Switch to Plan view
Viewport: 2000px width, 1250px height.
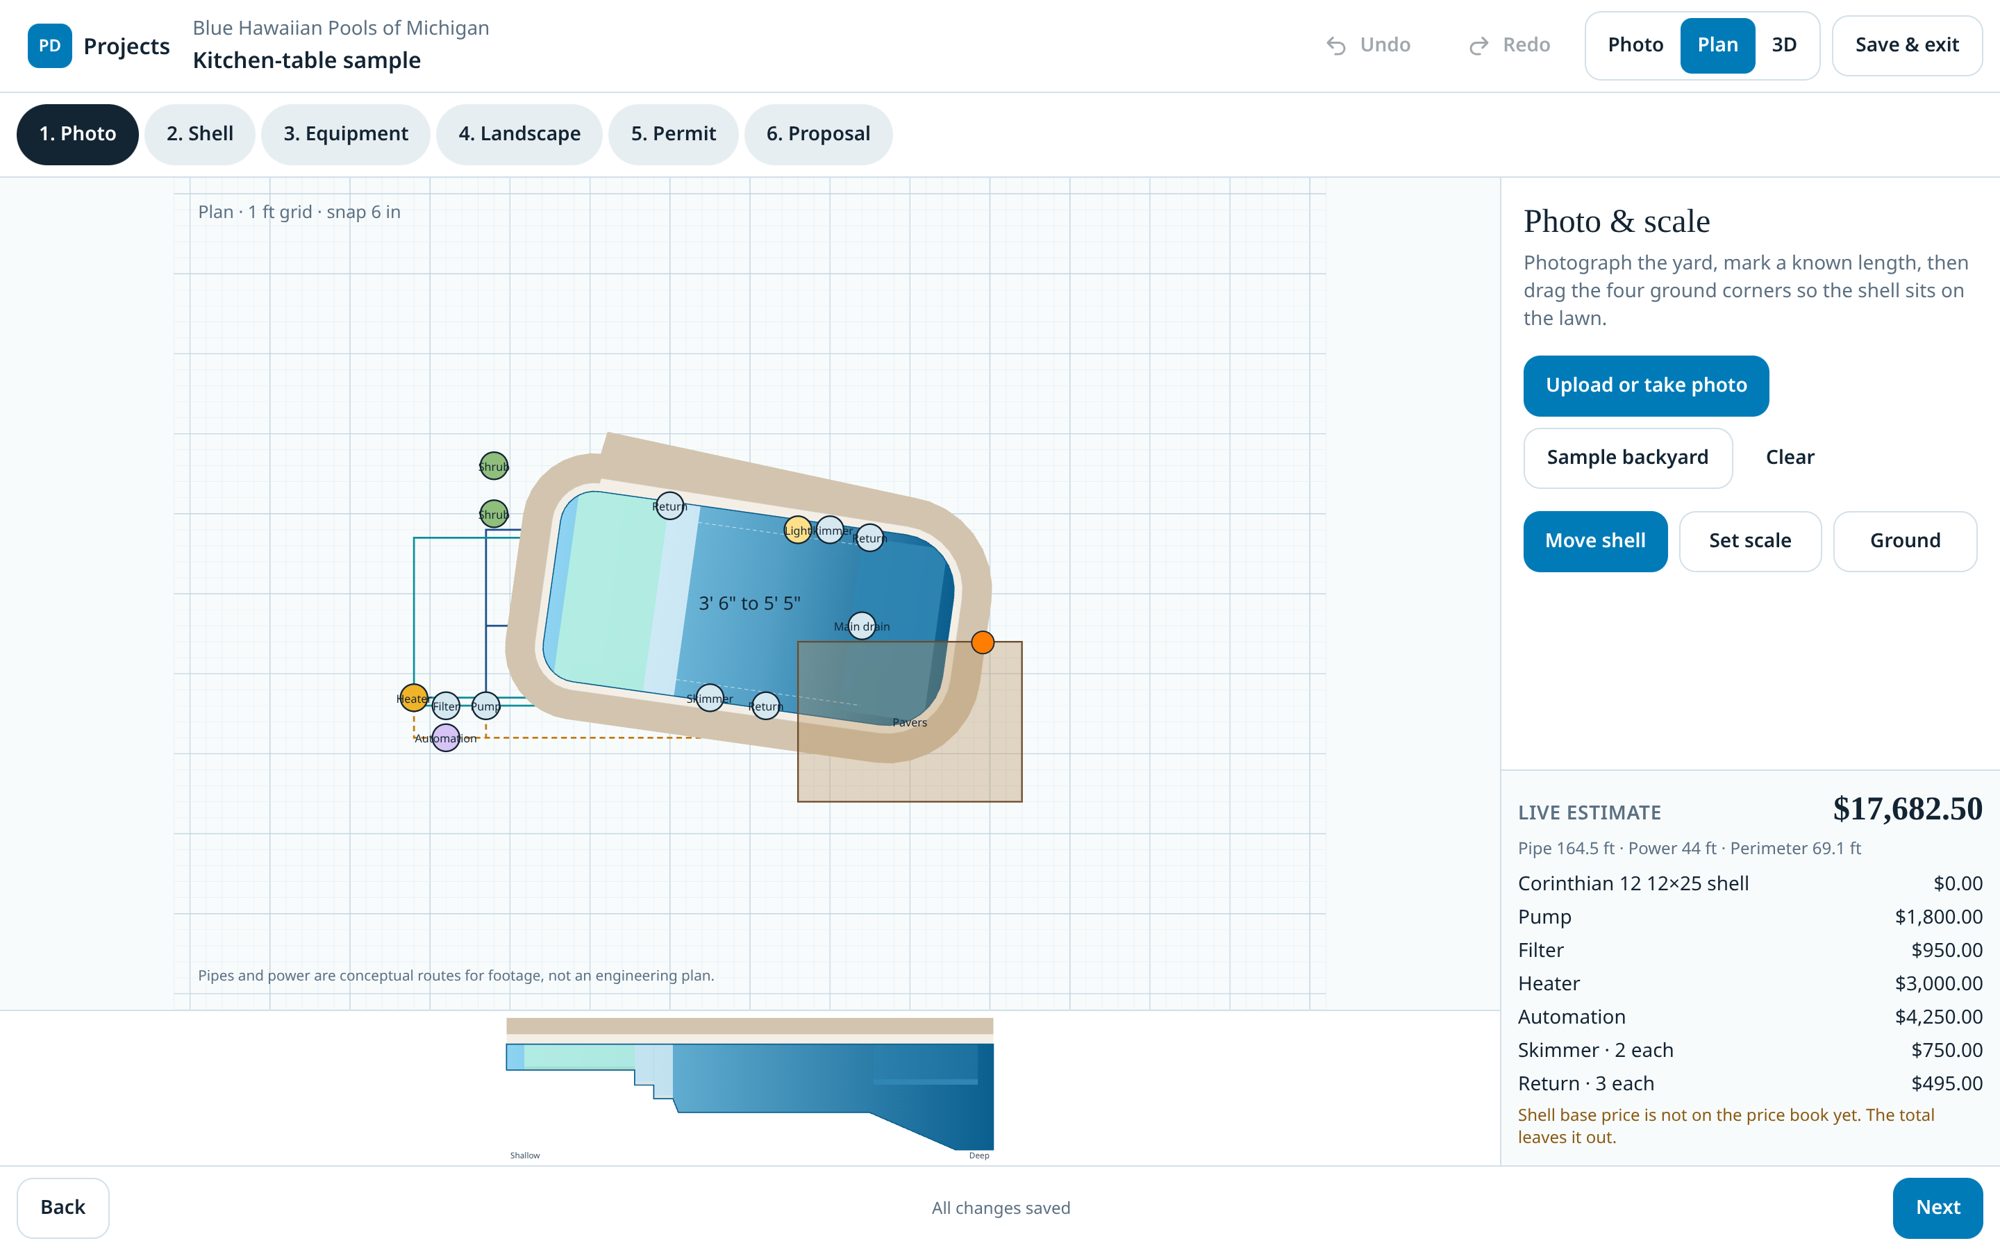[x=1717, y=45]
